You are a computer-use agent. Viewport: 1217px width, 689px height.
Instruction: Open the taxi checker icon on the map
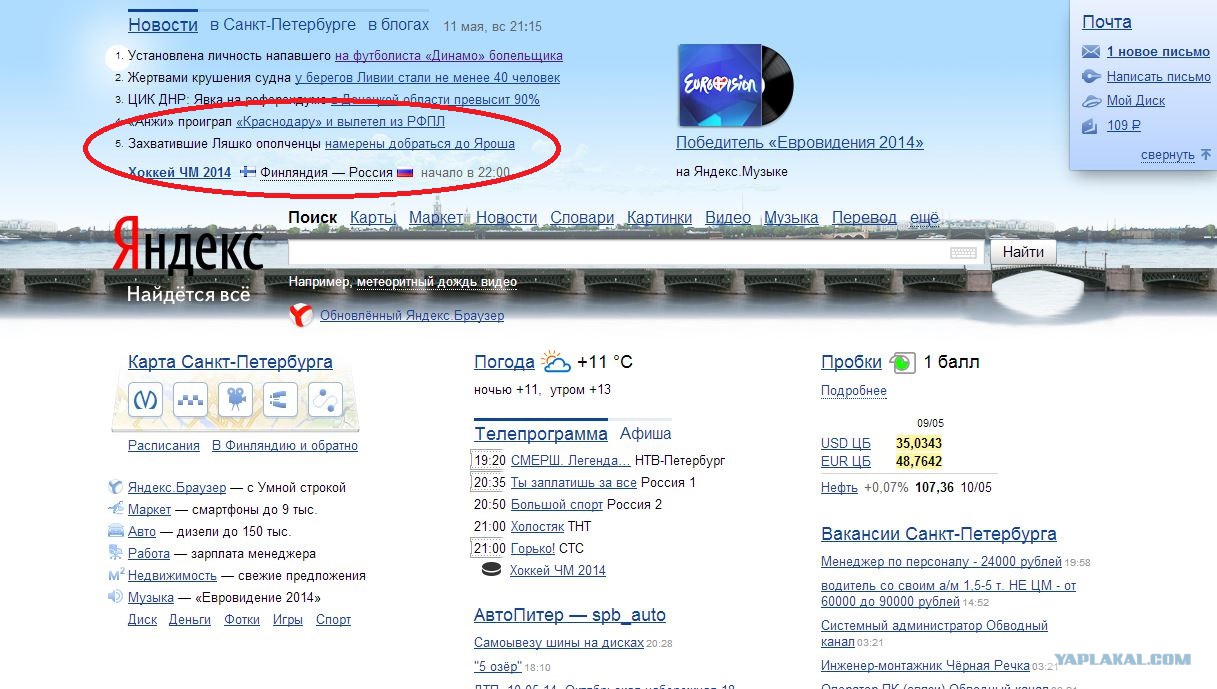[x=191, y=400]
